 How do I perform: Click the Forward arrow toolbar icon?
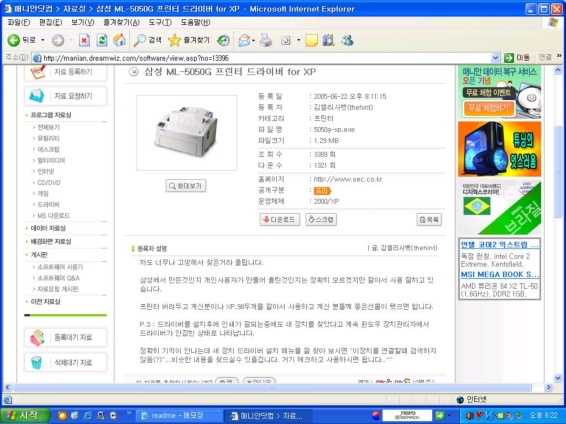[58, 40]
